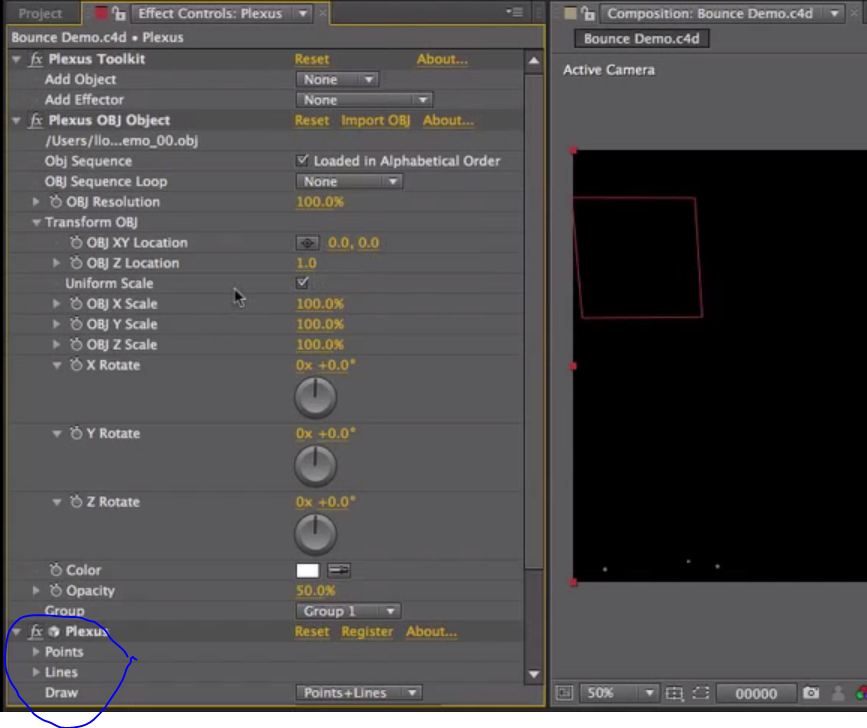
Task: Open the Composition: Bounce Demo.c4d dropdown
Action: coord(834,13)
